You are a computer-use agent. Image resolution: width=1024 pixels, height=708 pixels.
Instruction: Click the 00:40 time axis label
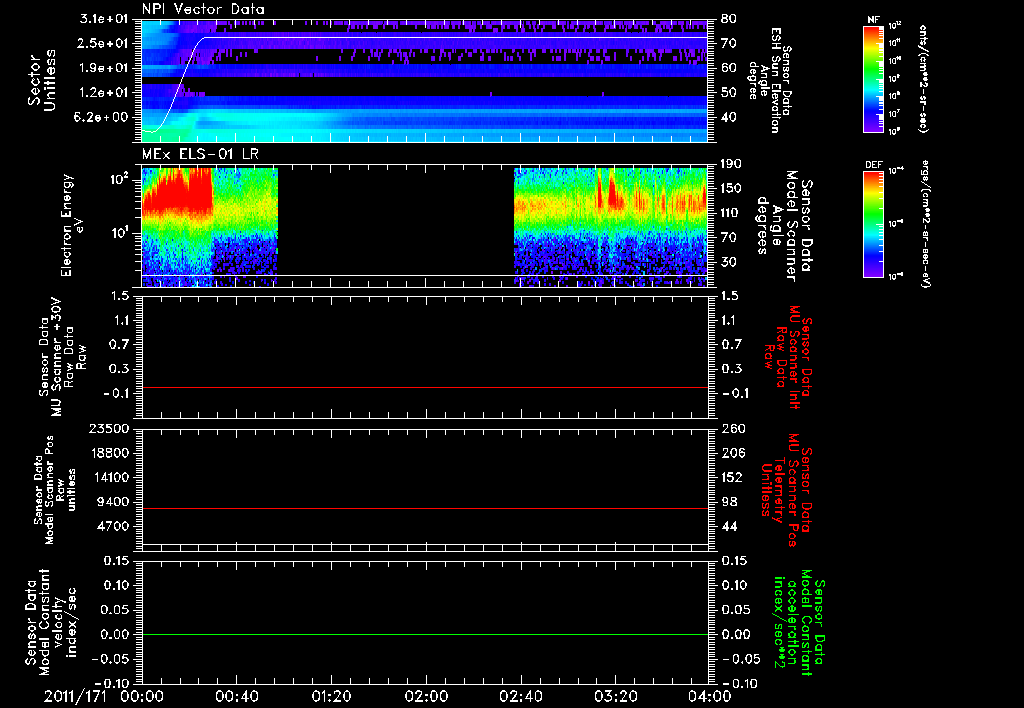pos(236,696)
